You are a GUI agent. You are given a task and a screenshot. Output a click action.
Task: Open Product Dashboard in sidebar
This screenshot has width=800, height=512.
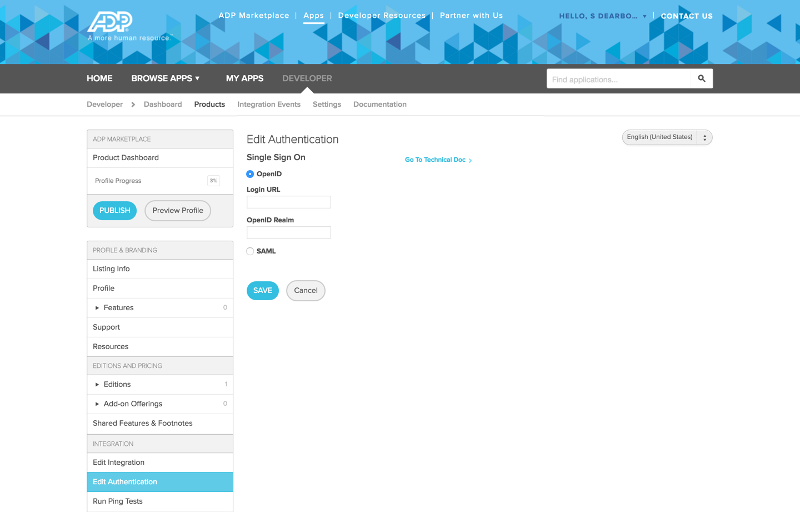click(x=160, y=158)
